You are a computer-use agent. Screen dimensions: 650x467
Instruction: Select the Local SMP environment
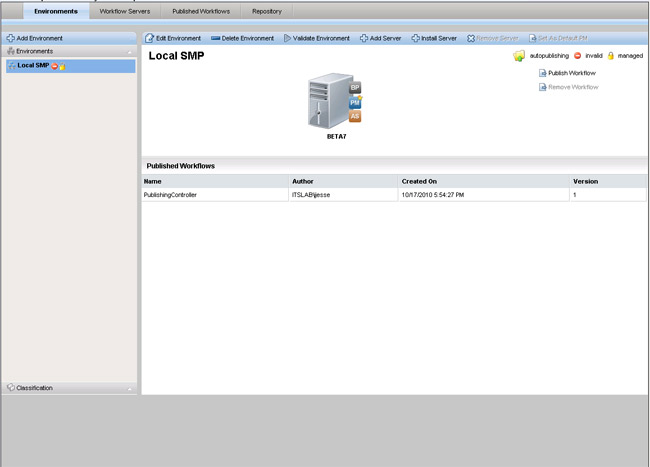tap(70, 66)
